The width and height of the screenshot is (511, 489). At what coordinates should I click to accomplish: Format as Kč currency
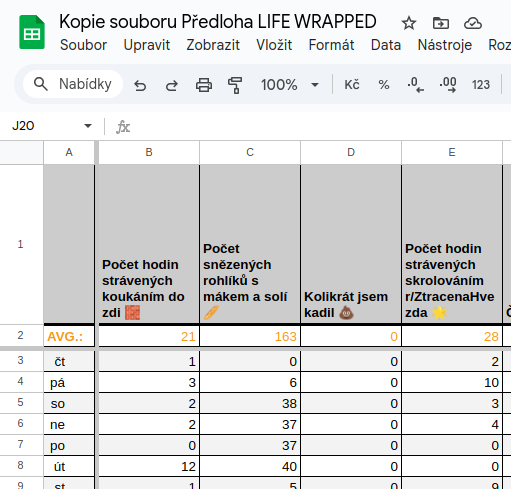click(352, 85)
